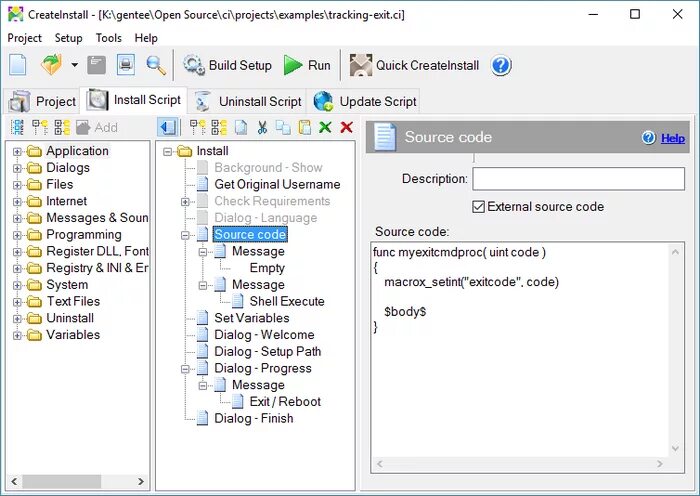Image resolution: width=700 pixels, height=496 pixels.
Task: Select Dialog - Finish item
Action: click(254, 418)
